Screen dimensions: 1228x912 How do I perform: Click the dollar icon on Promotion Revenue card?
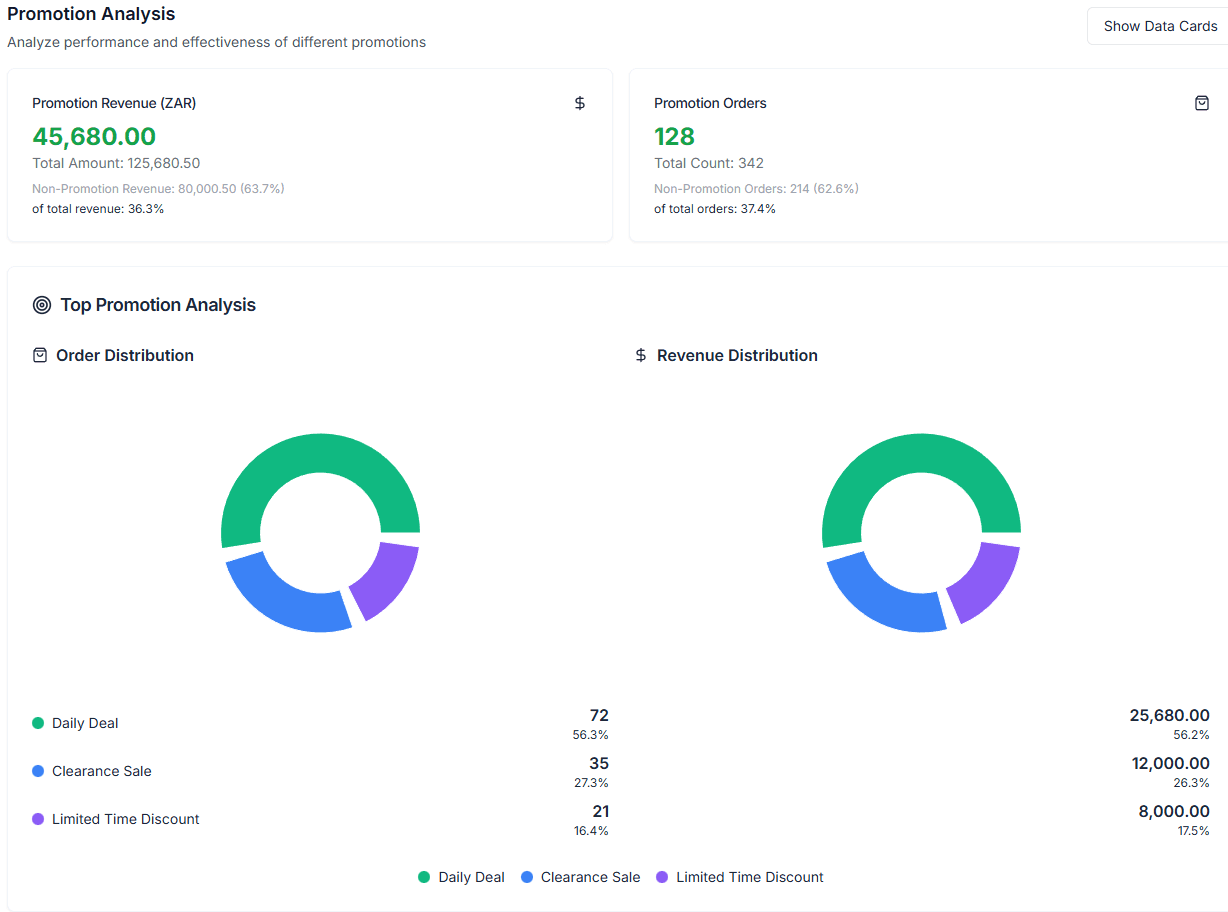click(x=580, y=102)
